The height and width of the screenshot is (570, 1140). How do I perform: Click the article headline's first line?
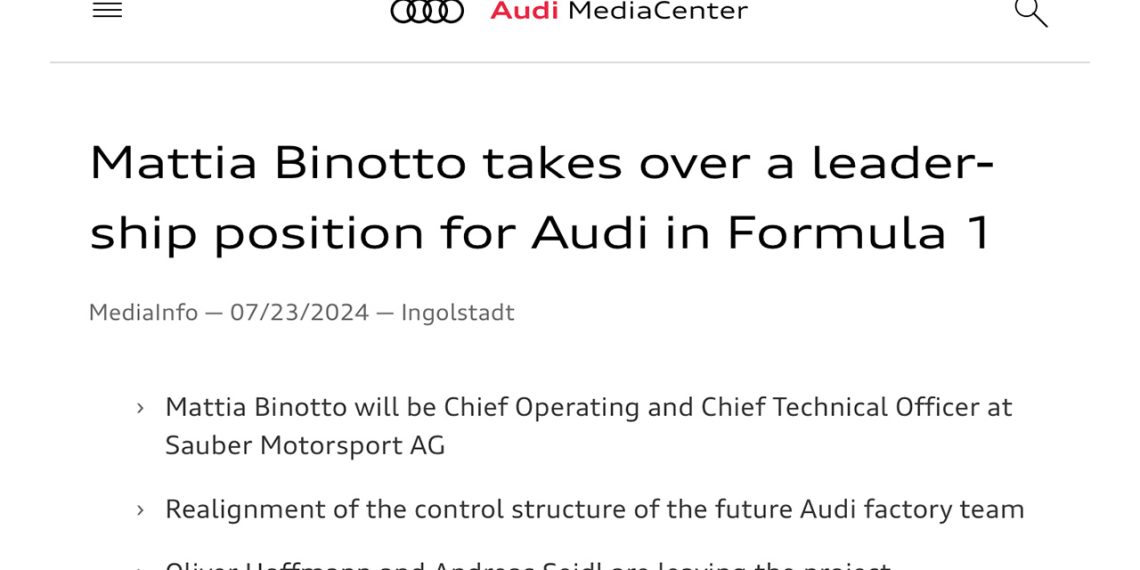[x=540, y=162]
